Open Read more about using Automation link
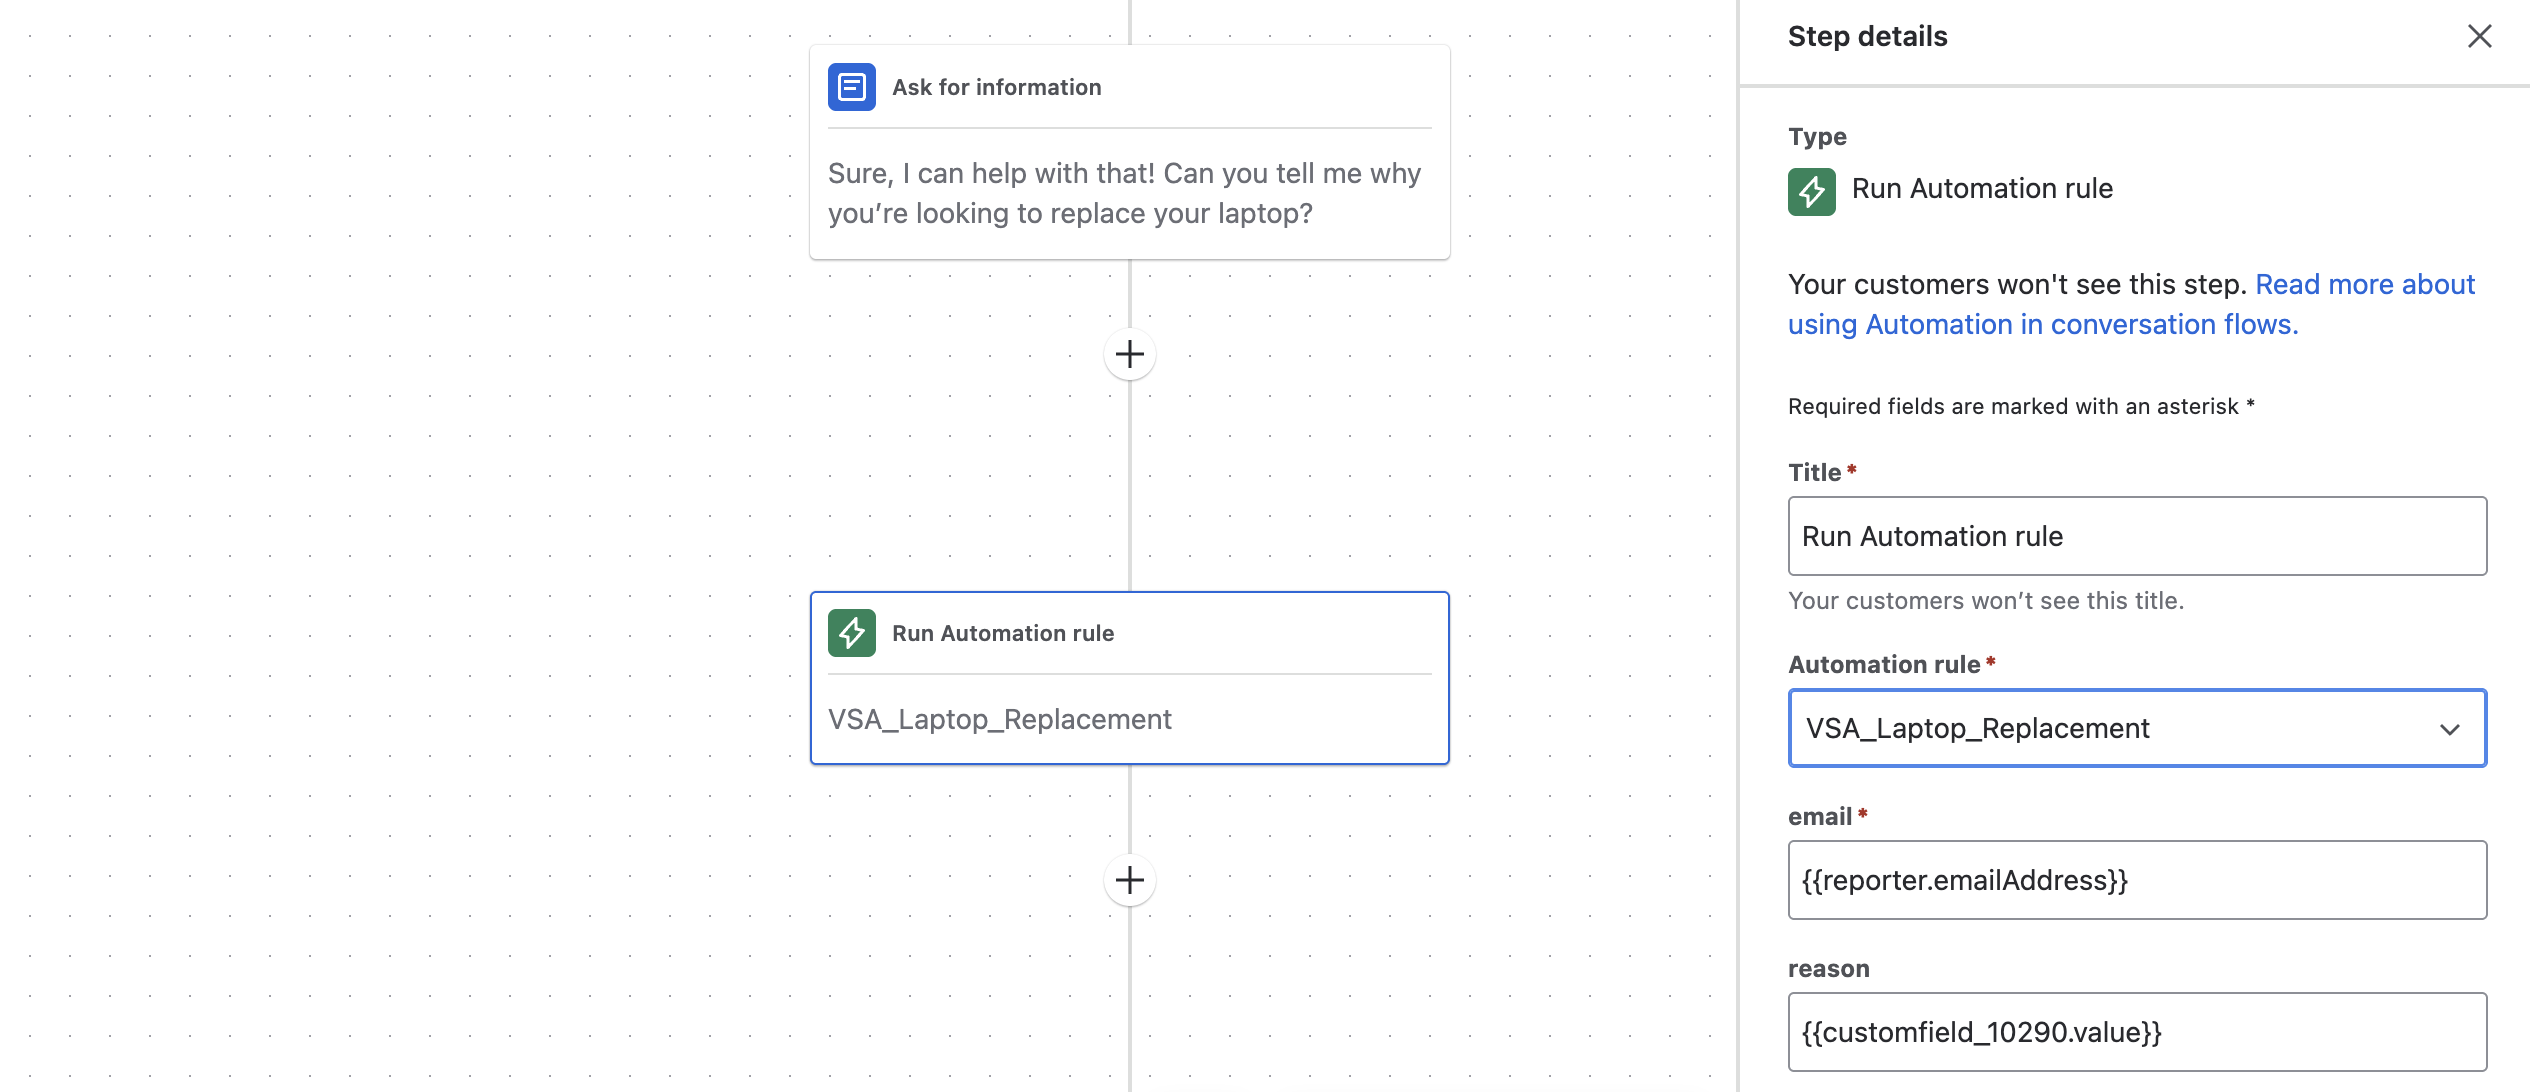The height and width of the screenshot is (1092, 2530). pos(2131,304)
